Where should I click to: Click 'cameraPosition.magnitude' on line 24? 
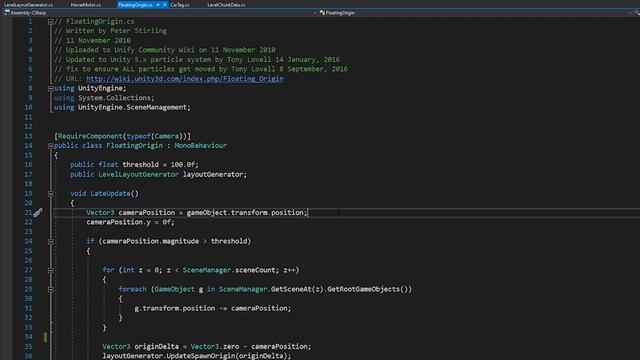(150, 241)
